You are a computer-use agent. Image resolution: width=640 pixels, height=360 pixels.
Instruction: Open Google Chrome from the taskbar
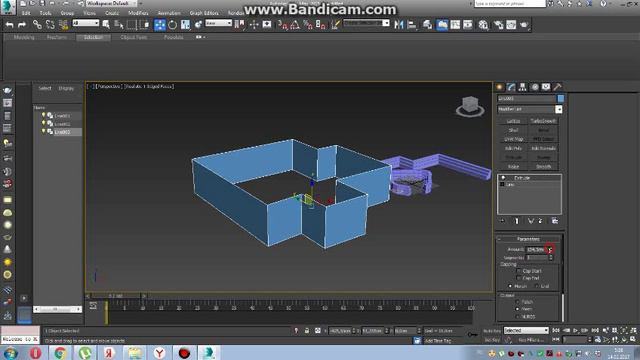point(60,353)
